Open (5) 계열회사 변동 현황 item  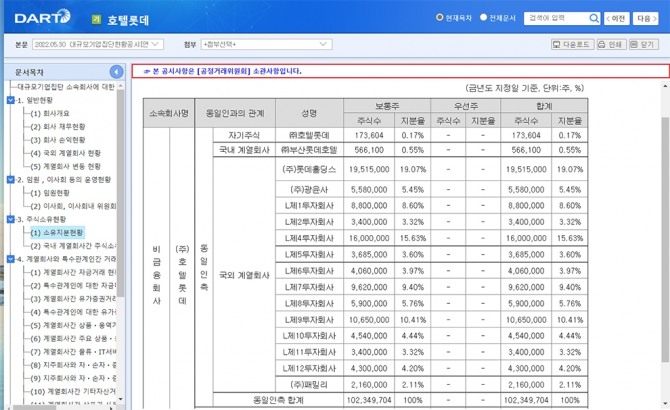tap(65, 167)
